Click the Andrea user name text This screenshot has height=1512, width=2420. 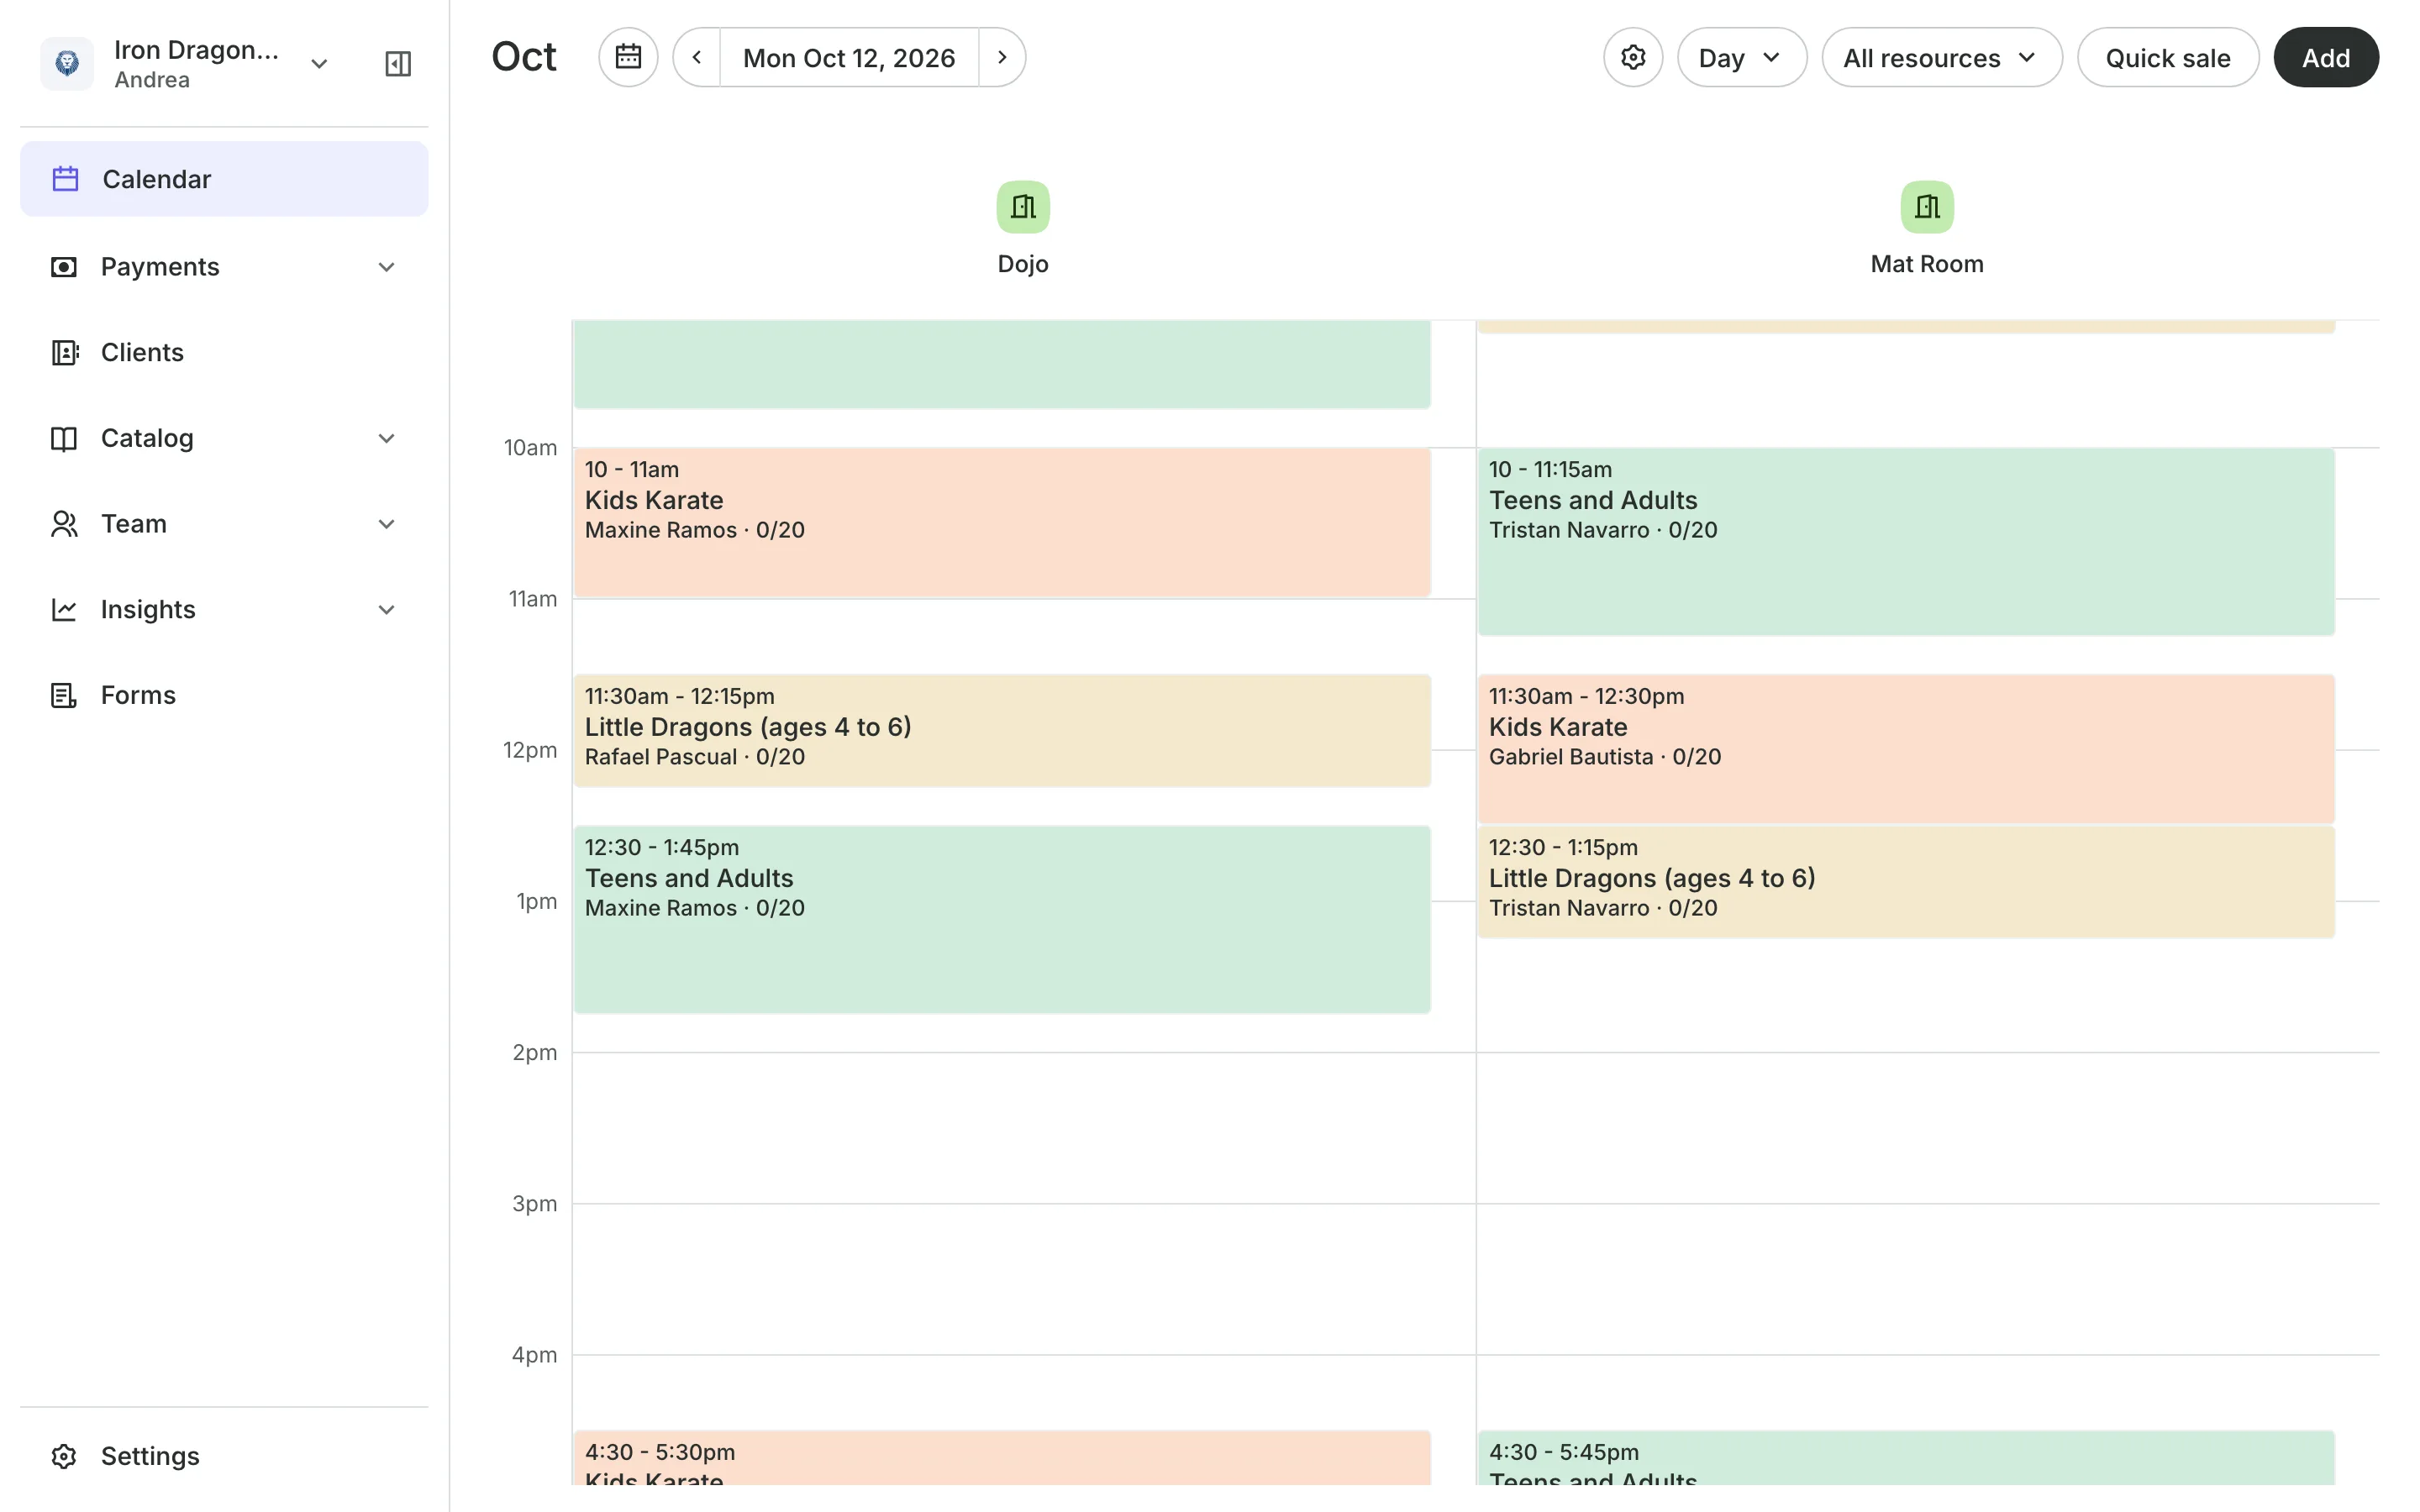152,80
